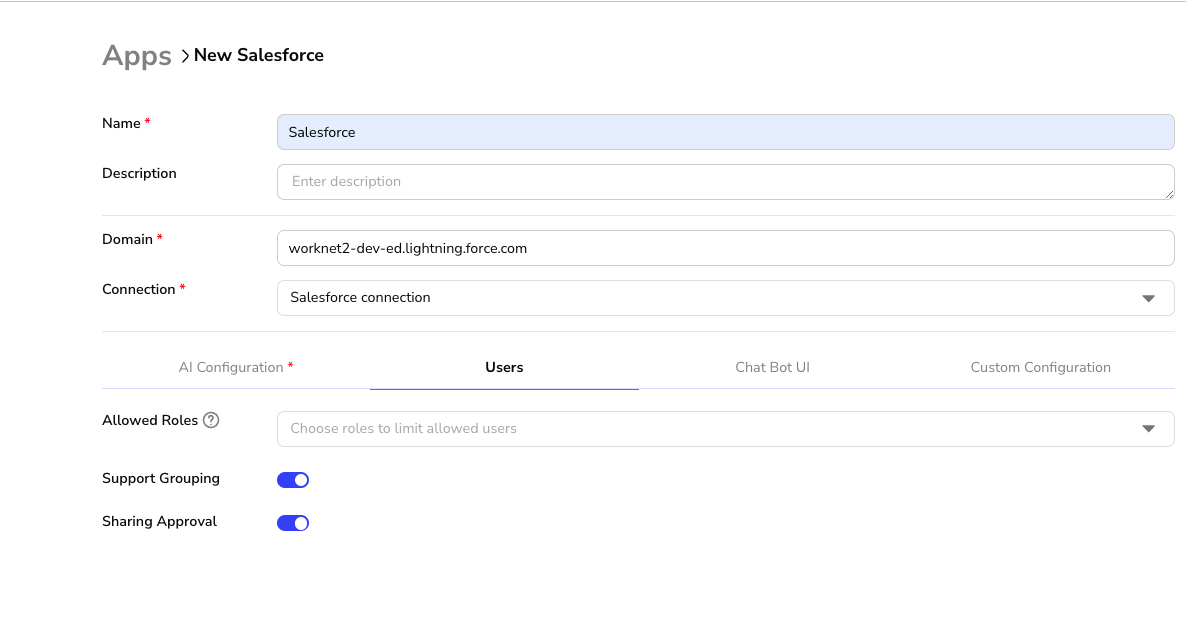Viewport: 1186px width, 635px height.
Task: Click the Domain input field
Action: [725, 248]
